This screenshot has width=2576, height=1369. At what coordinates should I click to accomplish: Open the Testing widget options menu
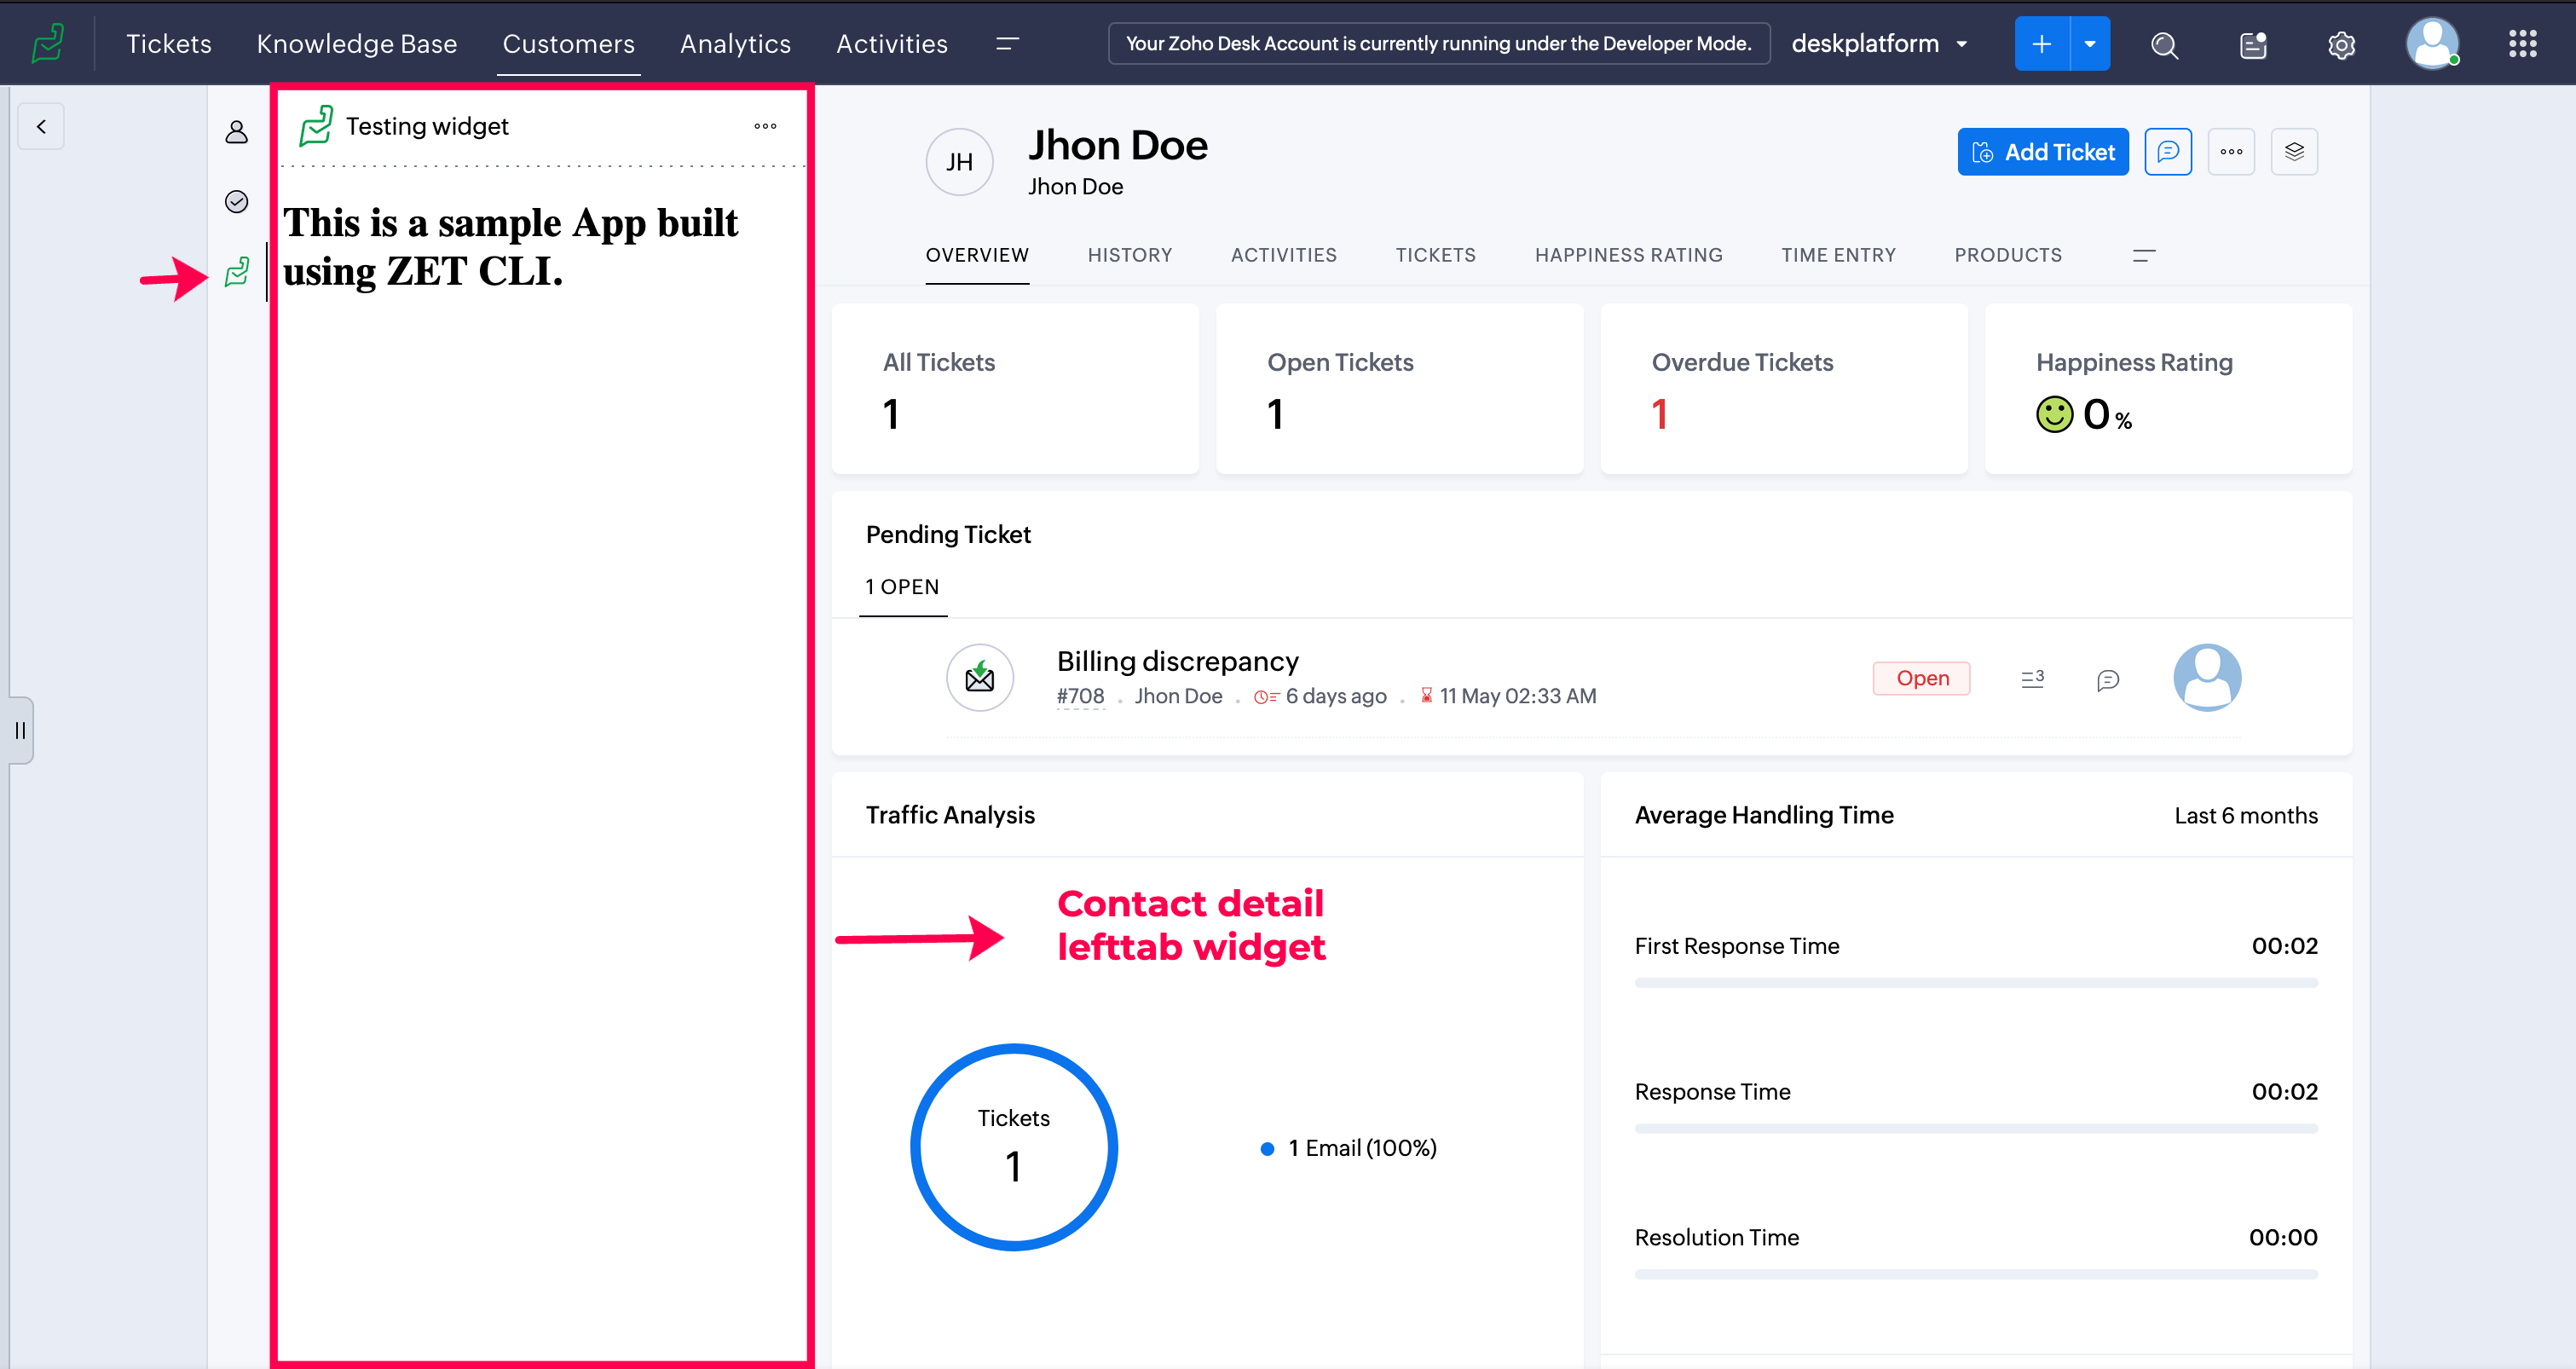tap(765, 126)
